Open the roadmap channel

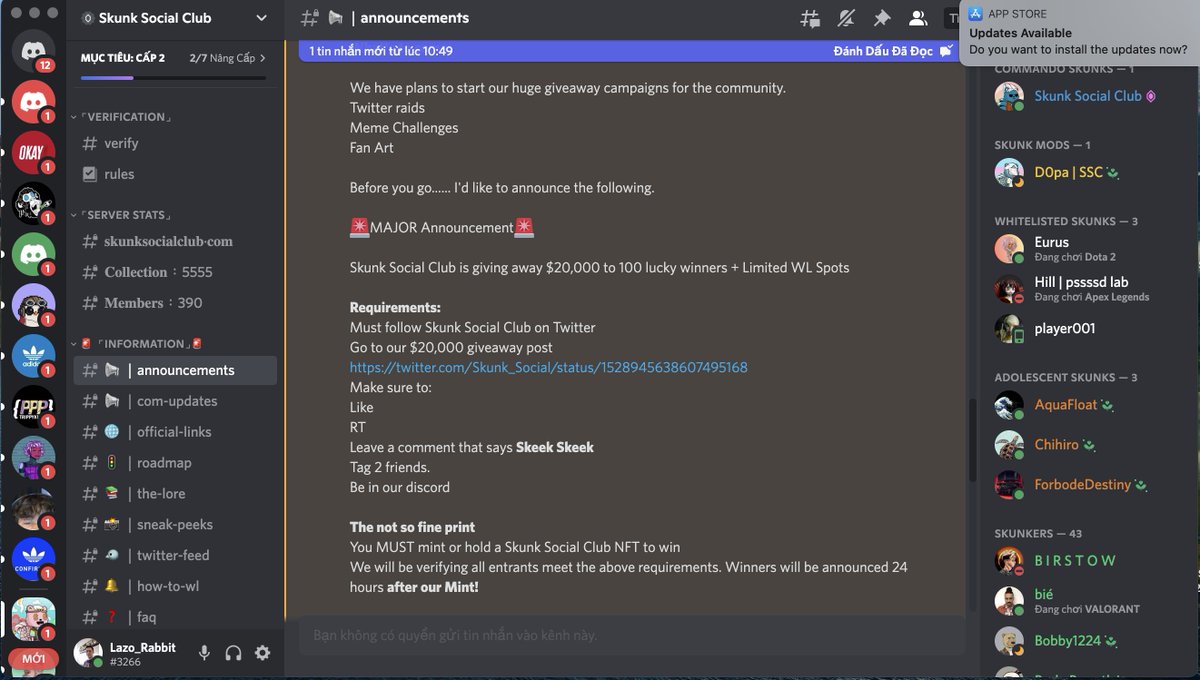pyautogui.click(x=175, y=463)
